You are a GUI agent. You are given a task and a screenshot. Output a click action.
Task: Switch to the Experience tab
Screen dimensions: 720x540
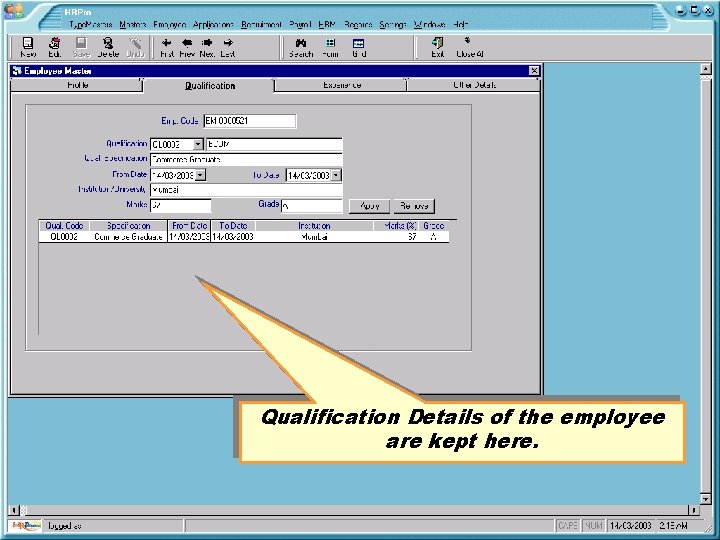(x=342, y=85)
